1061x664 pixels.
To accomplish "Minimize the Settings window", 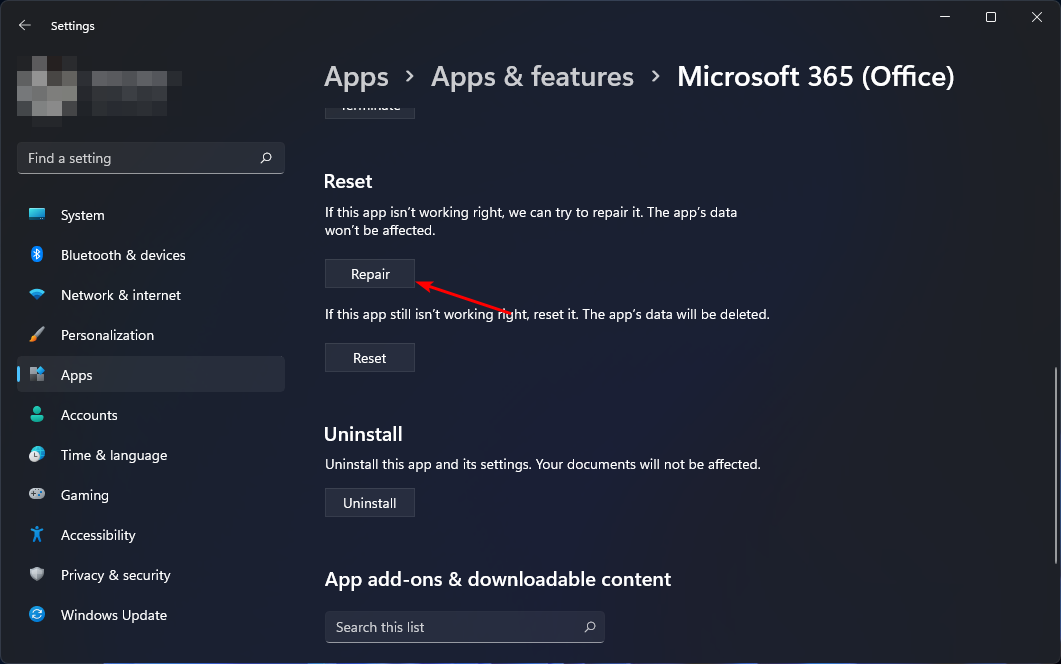I will coord(945,17).
